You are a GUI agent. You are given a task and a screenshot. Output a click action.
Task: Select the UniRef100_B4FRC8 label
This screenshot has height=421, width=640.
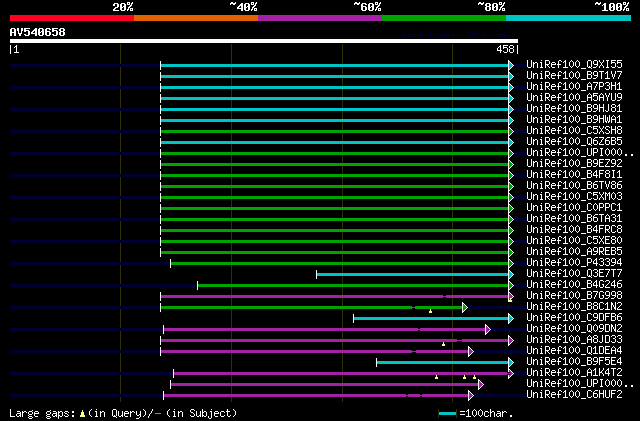click(x=574, y=230)
